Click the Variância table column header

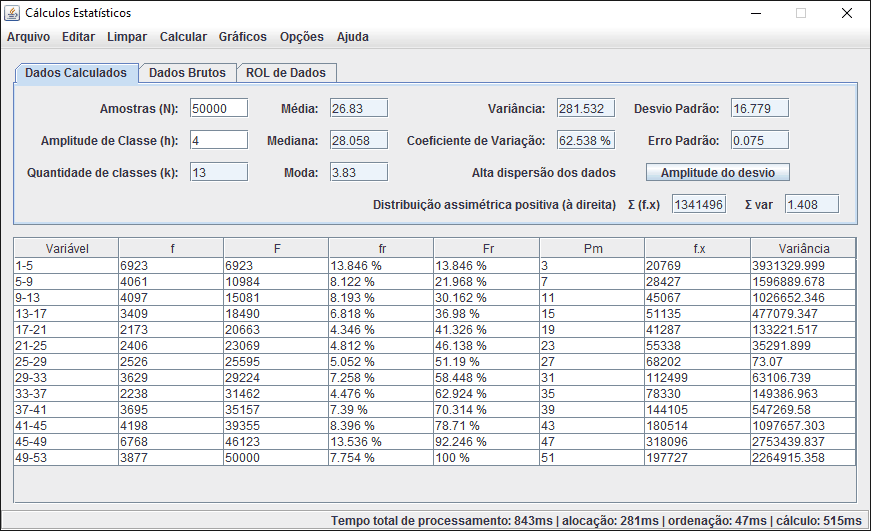click(803, 248)
